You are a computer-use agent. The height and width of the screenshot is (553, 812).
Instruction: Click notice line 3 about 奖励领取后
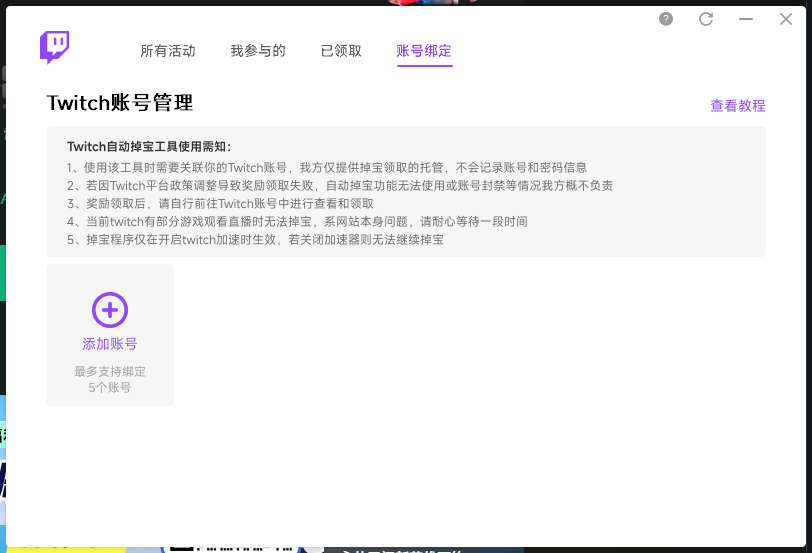coord(220,203)
